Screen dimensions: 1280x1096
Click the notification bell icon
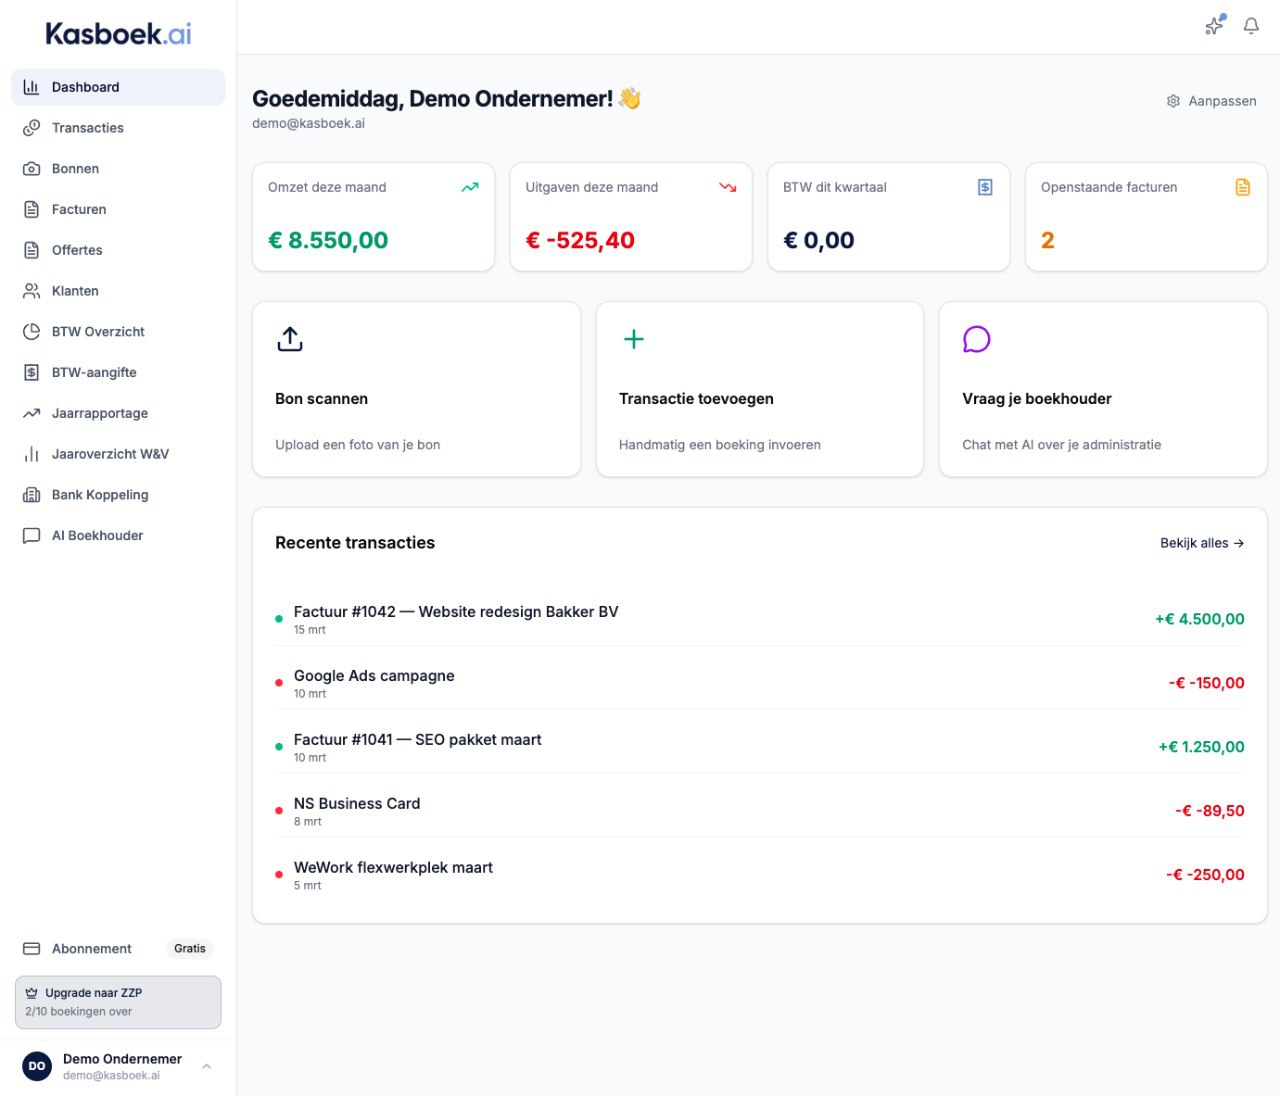1251,26
